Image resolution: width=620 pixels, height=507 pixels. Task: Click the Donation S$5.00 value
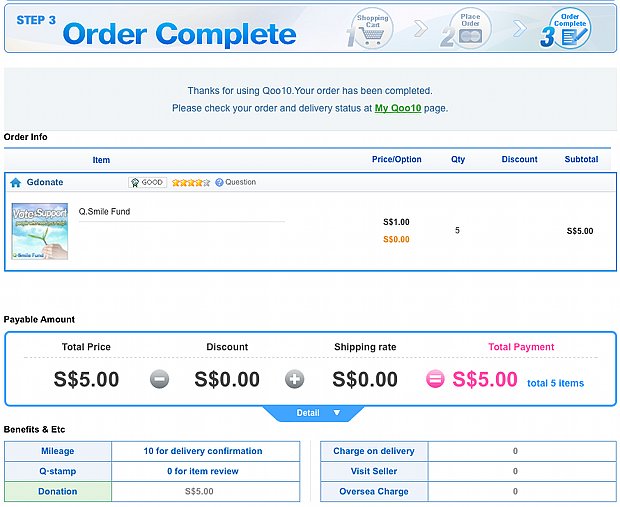tap(199, 492)
